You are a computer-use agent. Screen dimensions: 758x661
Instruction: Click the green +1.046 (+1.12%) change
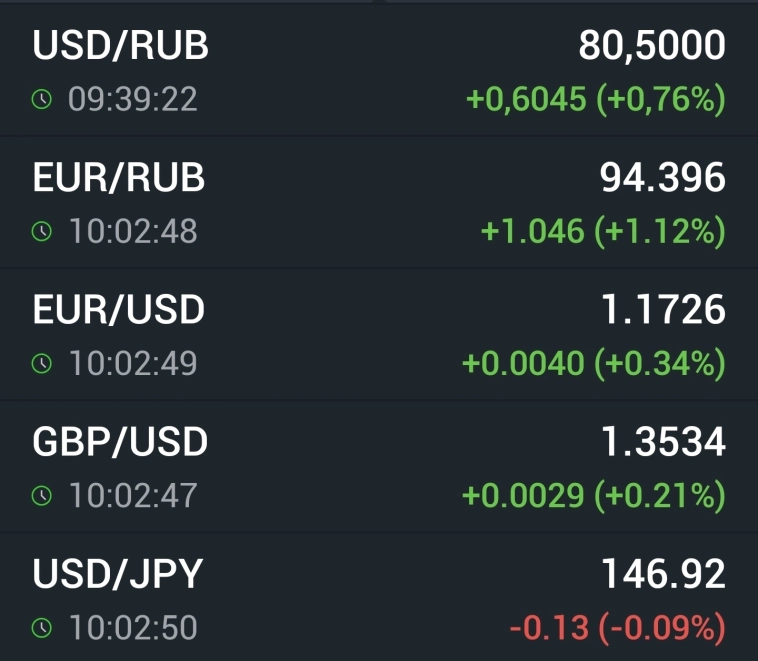[x=603, y=231]
